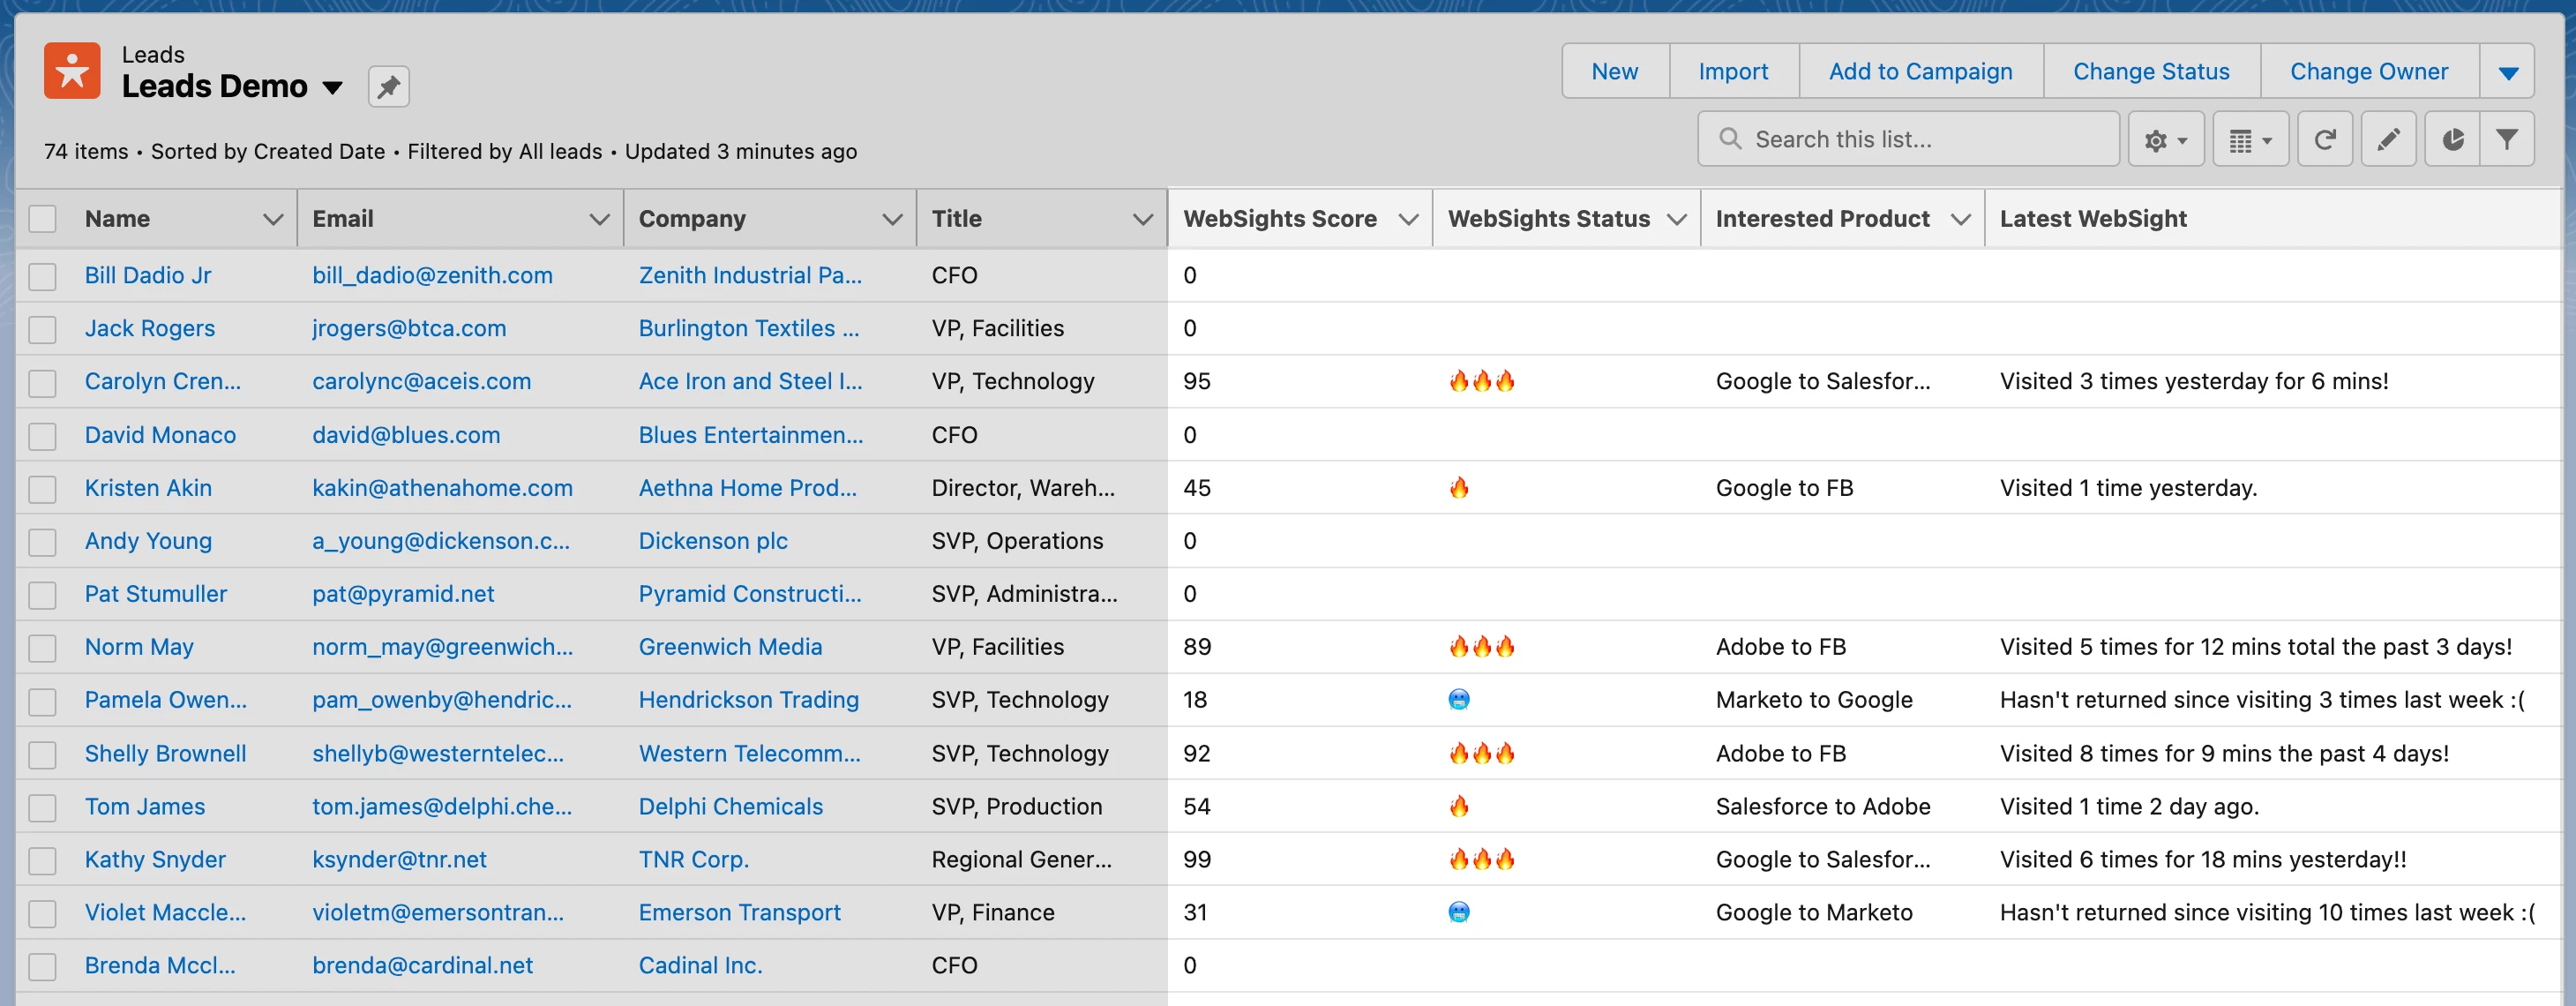The height and width of the screenshot is (1006, 2576).
Task: Check the select-all header checkbox
Action: (x=42, y=219)
